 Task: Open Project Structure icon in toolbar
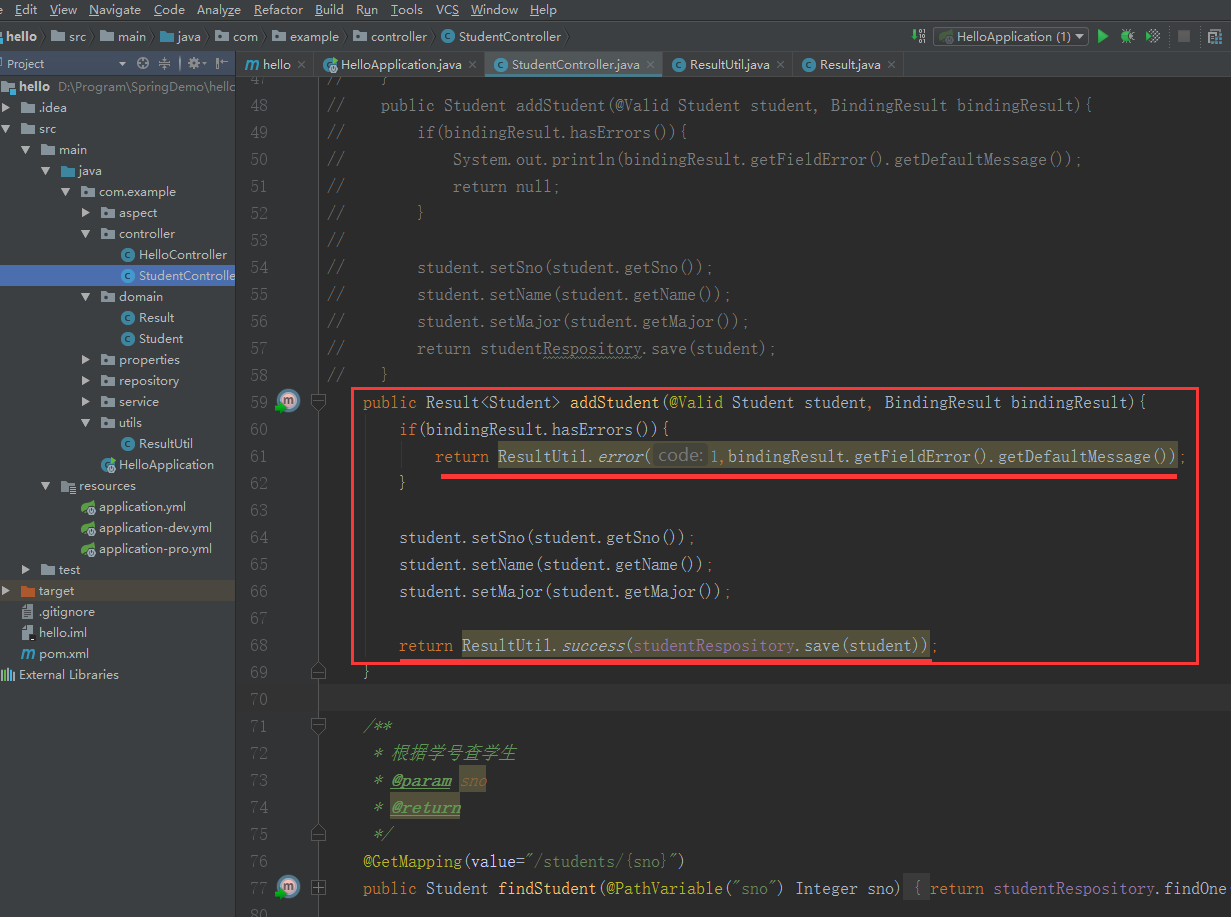(1213, 36)
